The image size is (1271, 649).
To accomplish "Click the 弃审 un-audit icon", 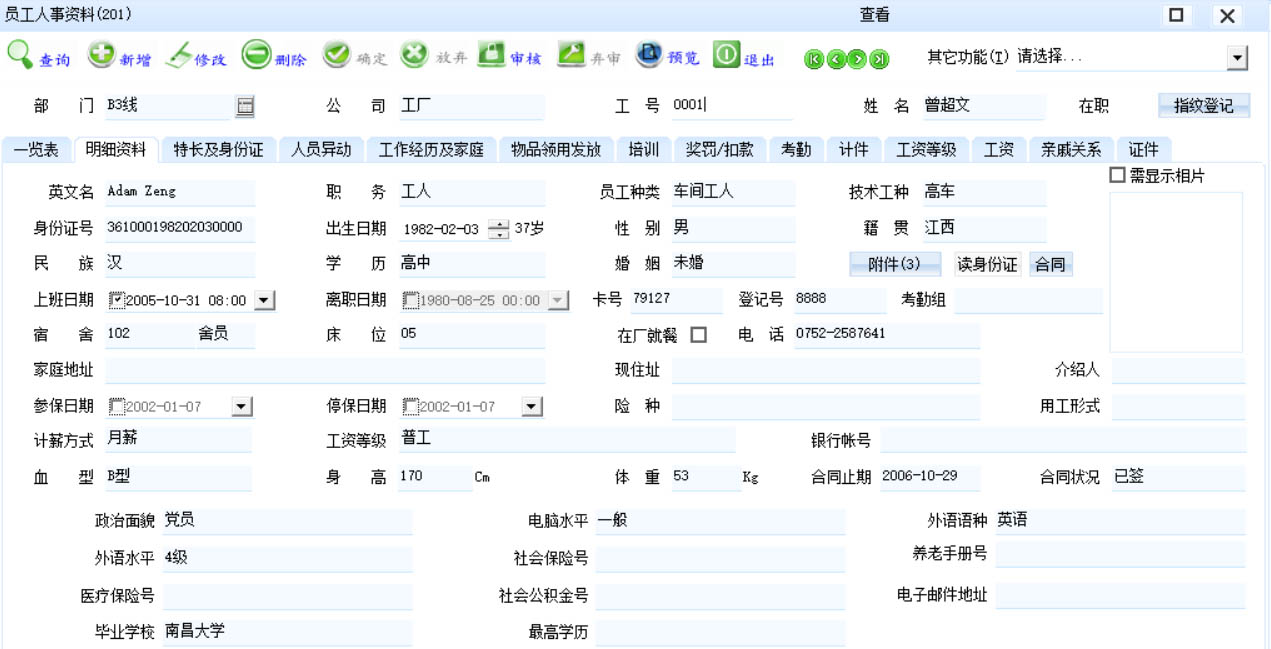I will click(x=571, y=55).
